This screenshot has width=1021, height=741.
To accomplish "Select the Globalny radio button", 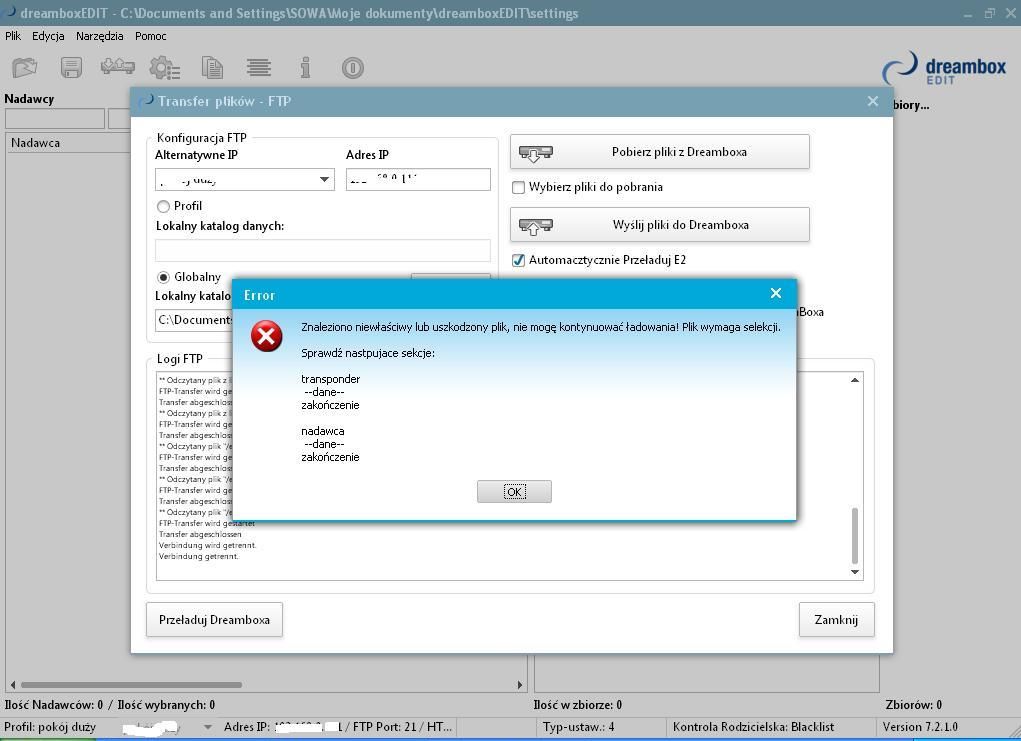I will click(x=163, y=277).
